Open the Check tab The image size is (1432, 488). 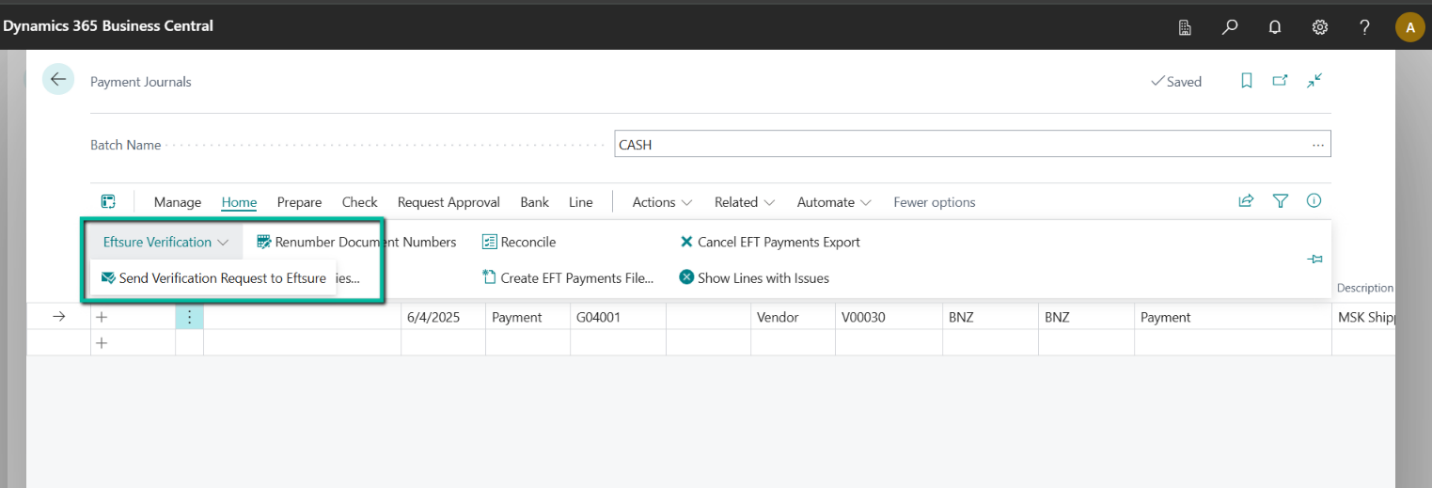[359, 202]
